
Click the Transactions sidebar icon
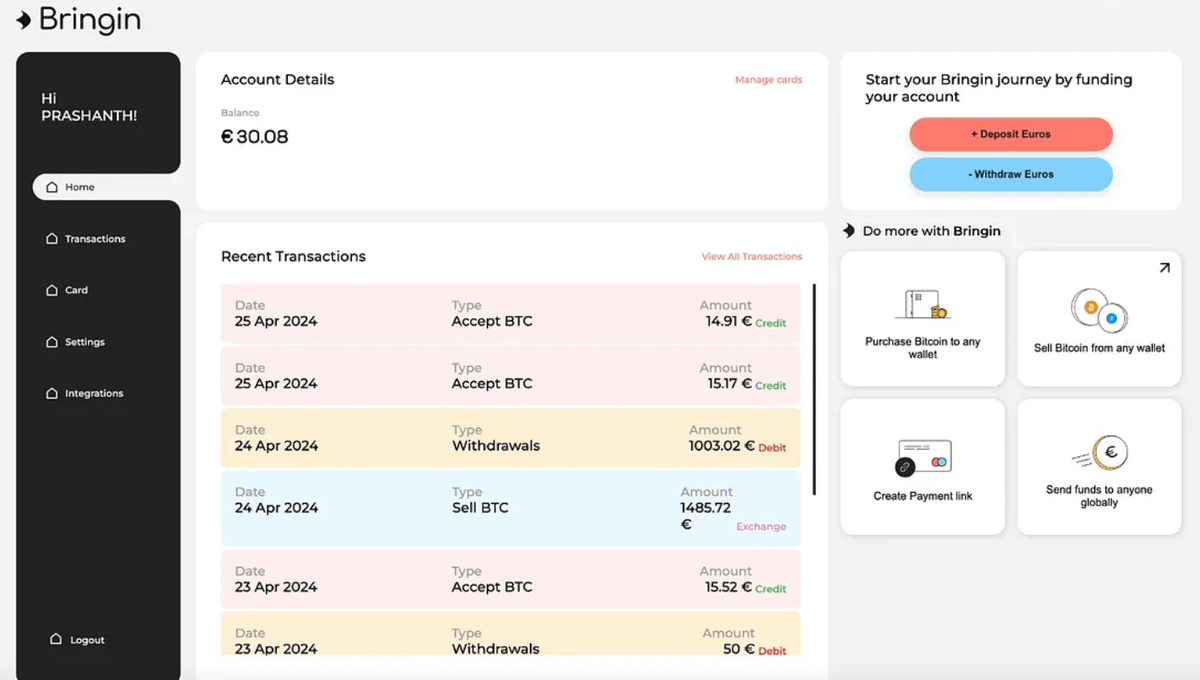tap(52, 239)
